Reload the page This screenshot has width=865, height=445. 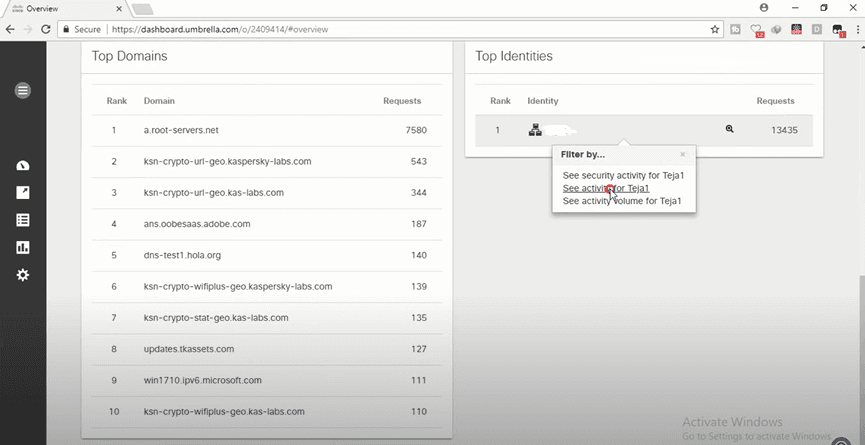tap(46, 29)
